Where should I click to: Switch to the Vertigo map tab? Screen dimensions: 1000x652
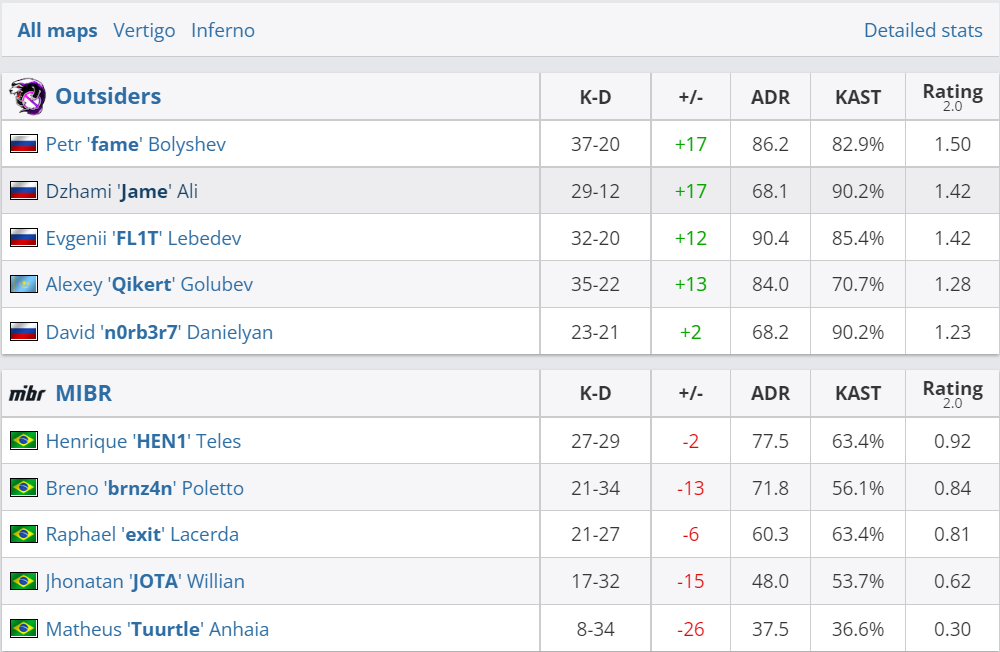pos(144,30)
